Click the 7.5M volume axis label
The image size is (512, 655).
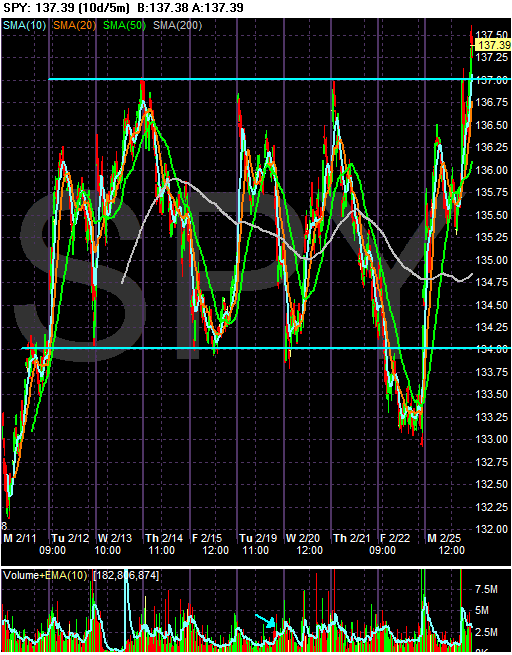pyautogui.click(x=487, y=590)
